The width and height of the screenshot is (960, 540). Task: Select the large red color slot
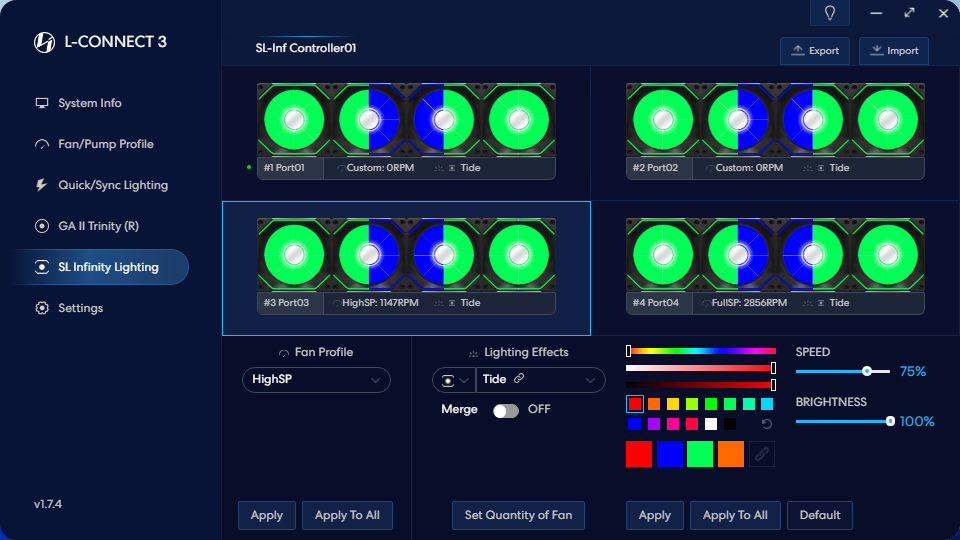point(639,454)
